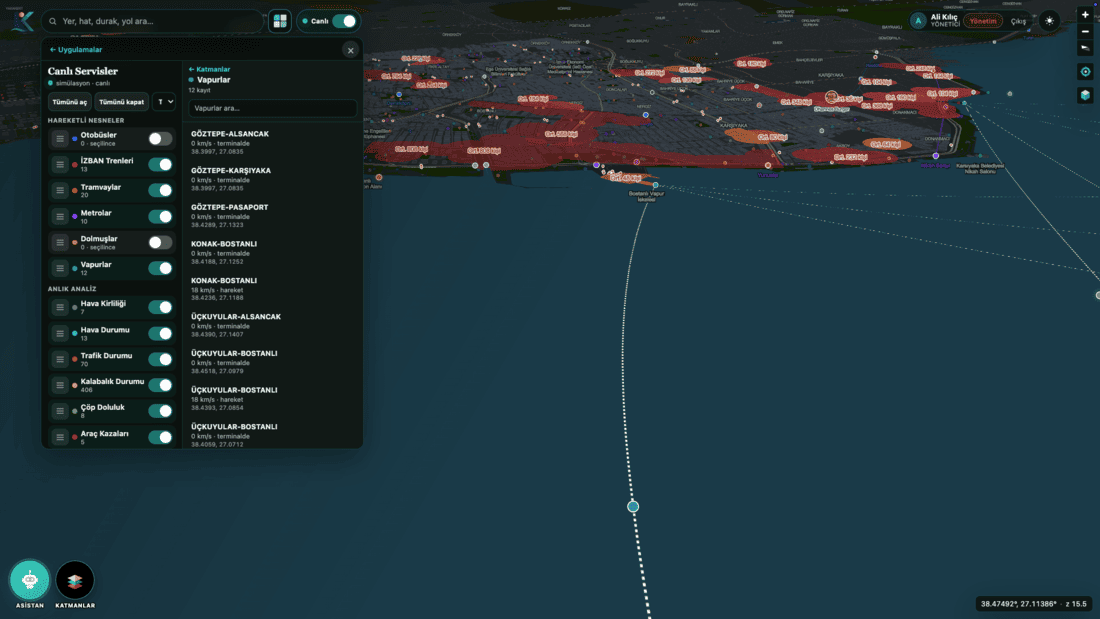Select the GÖZTEPE-ALSANCAK ferry entry
Screen dimensions: 1100x619
[272, 142]
